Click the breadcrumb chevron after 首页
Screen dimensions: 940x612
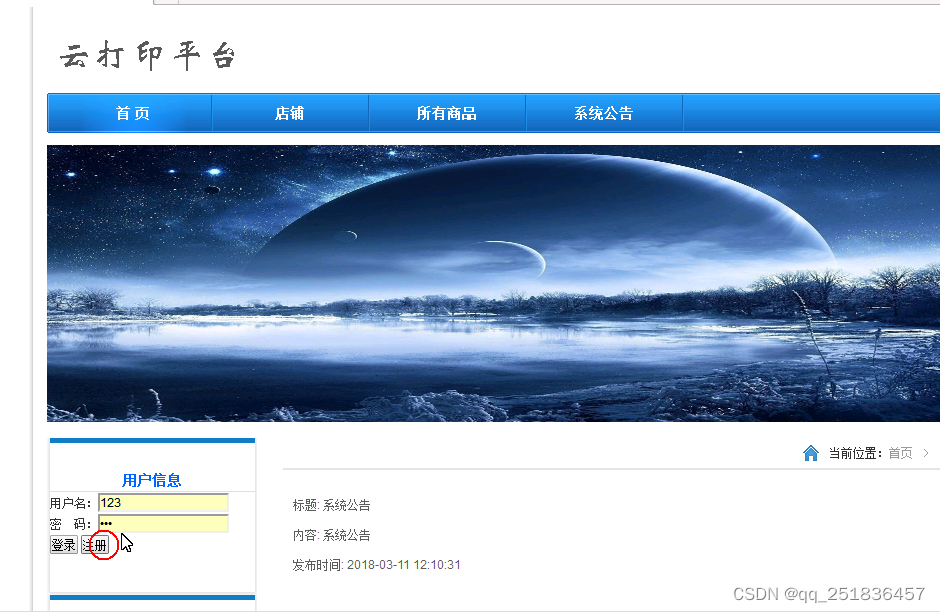click(926, 453)
